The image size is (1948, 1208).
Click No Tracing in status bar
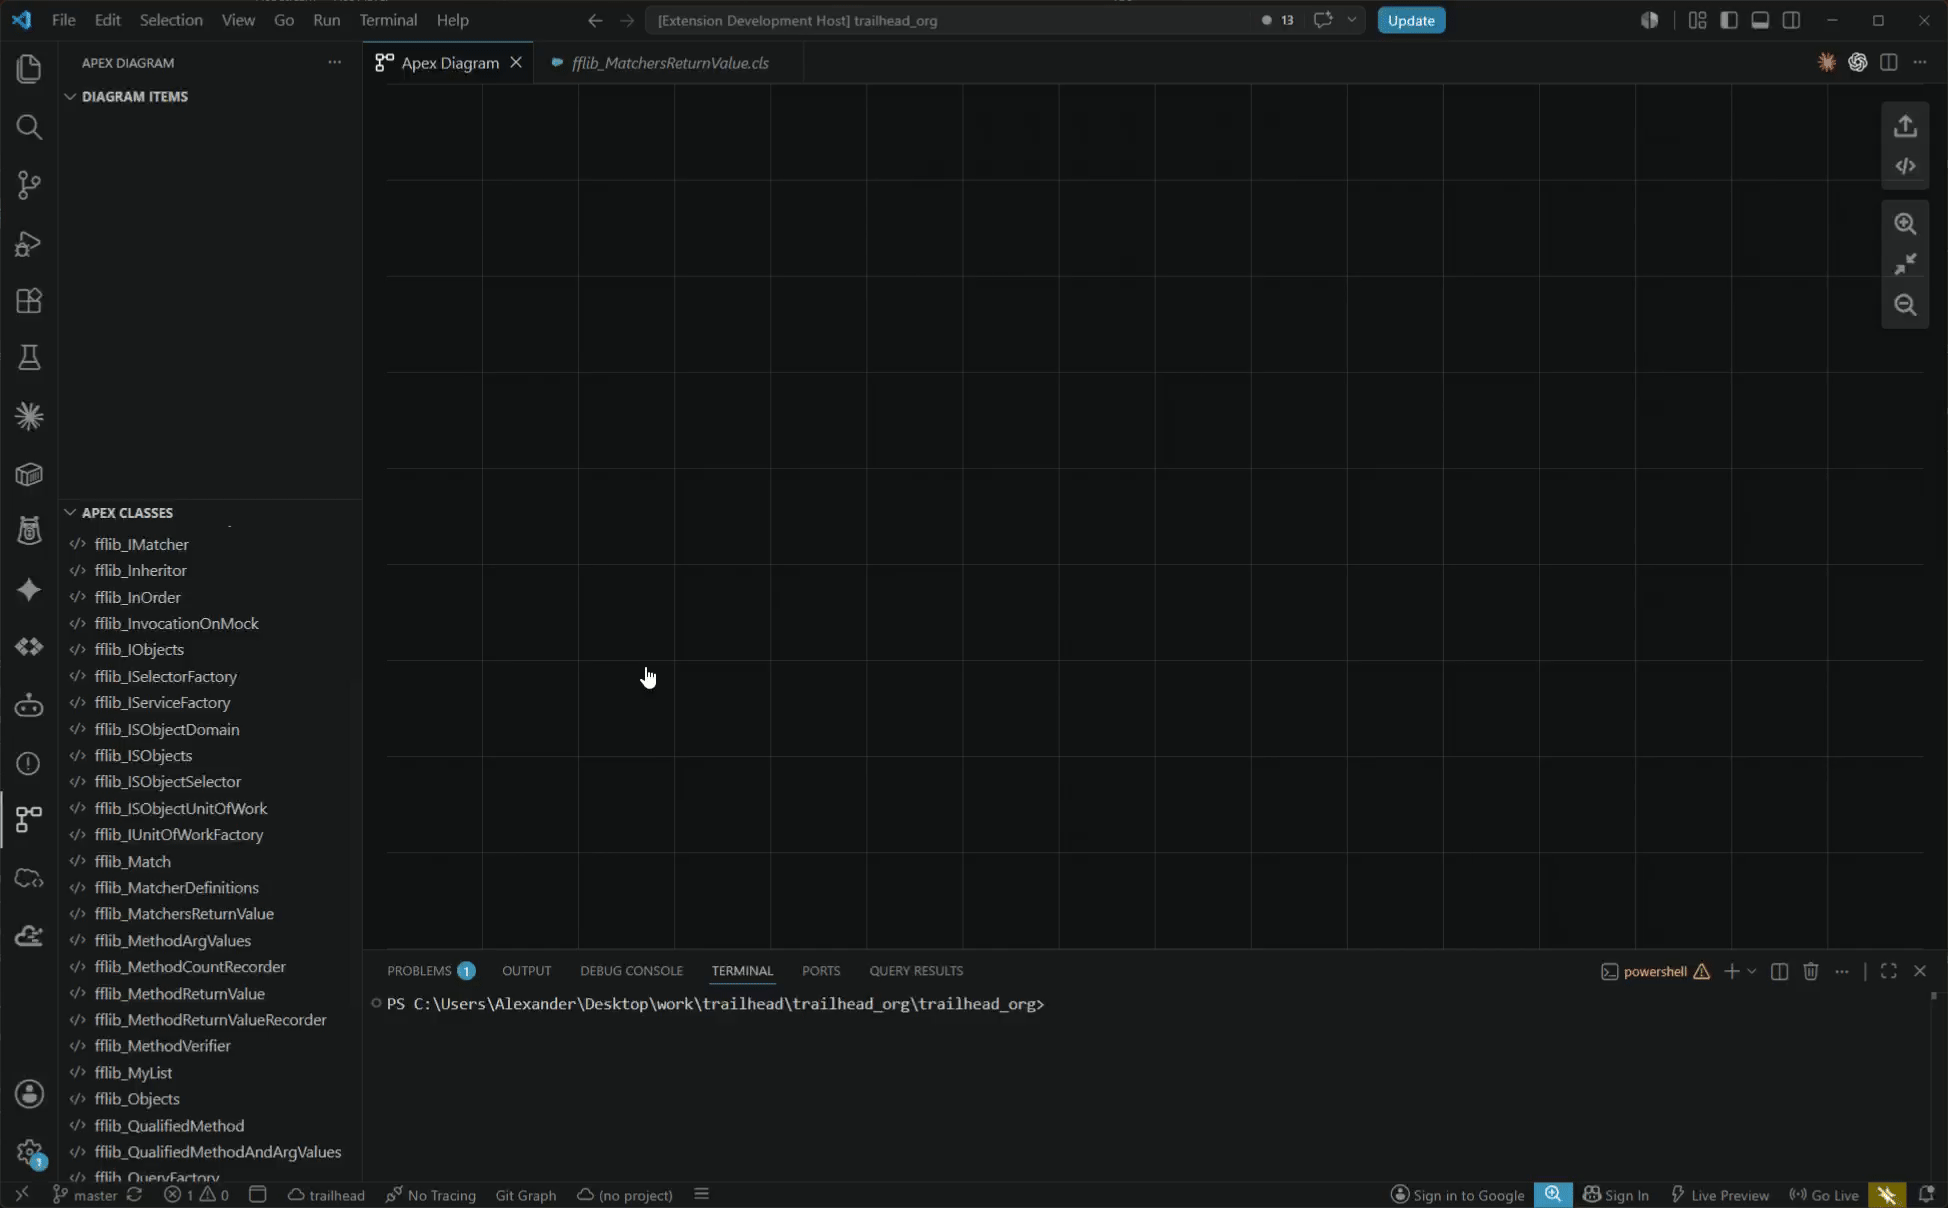point(430,1195)
